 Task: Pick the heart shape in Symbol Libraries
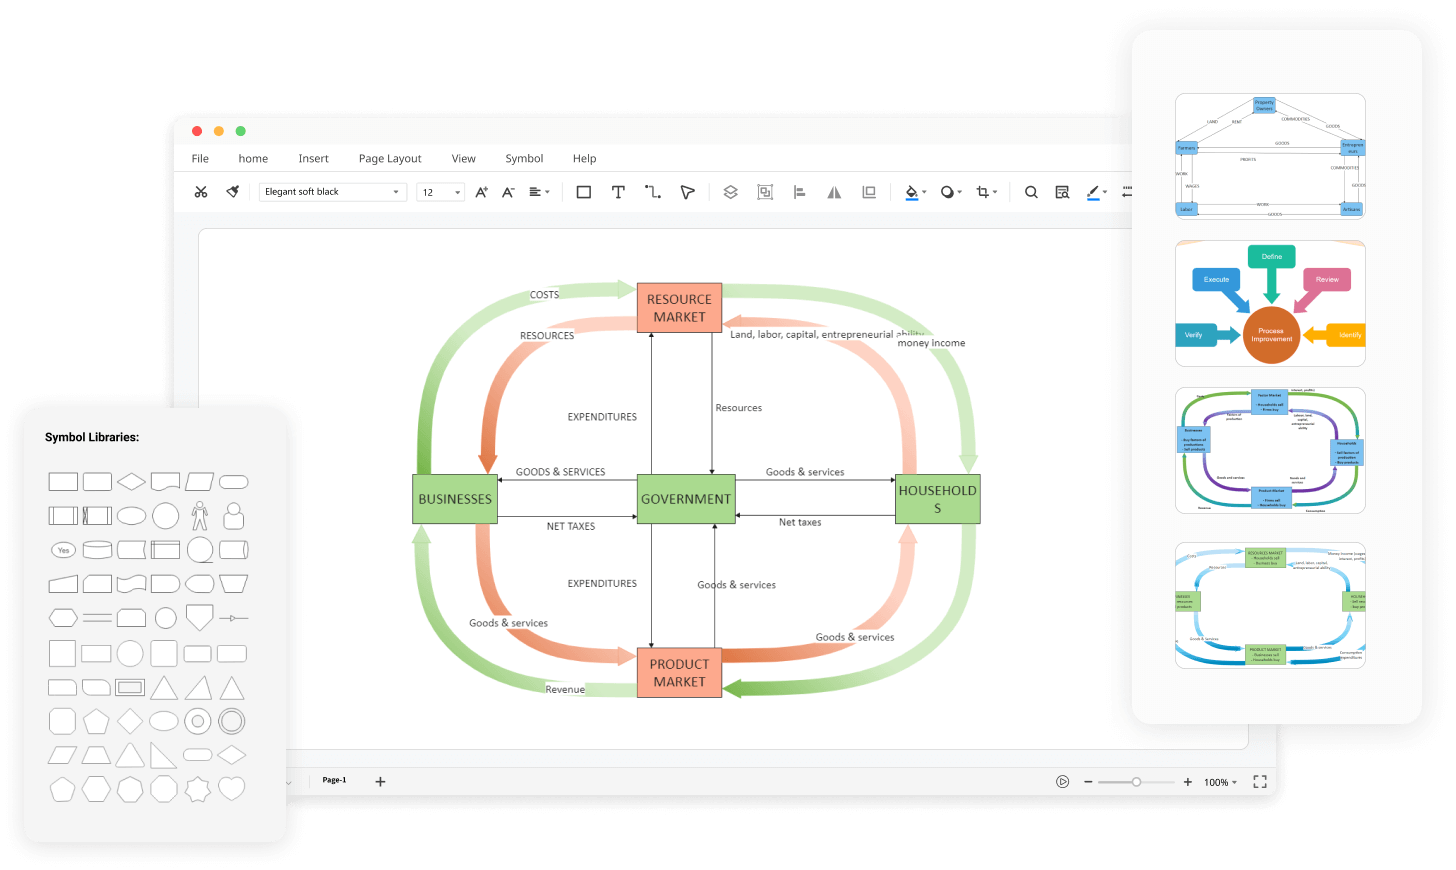(x=232, y=789)
